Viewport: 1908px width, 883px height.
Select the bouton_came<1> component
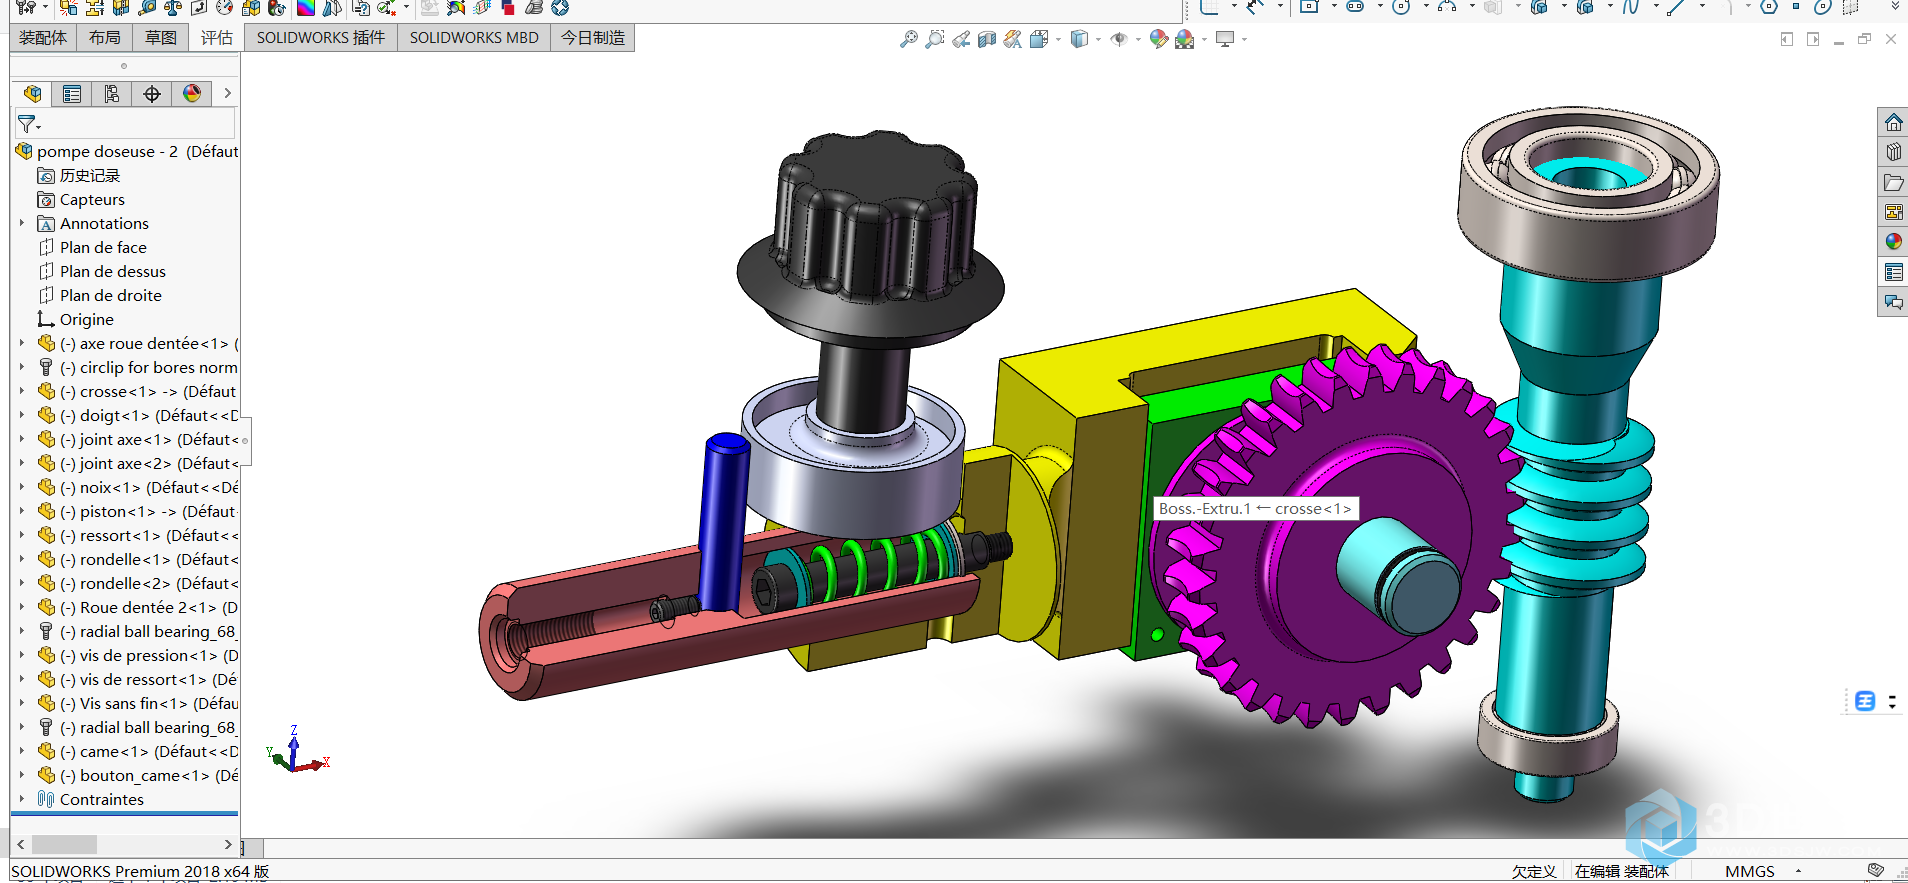point(138,775)
